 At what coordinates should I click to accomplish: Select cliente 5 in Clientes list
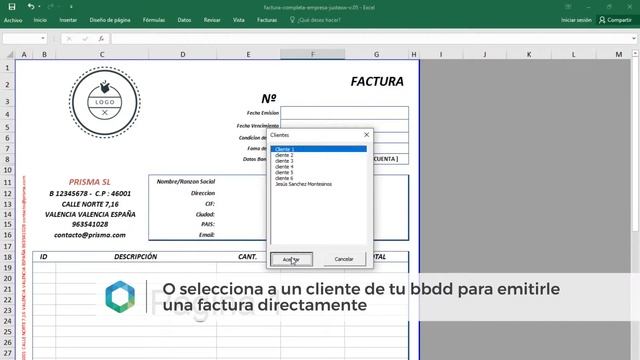(x=319, y=172)
